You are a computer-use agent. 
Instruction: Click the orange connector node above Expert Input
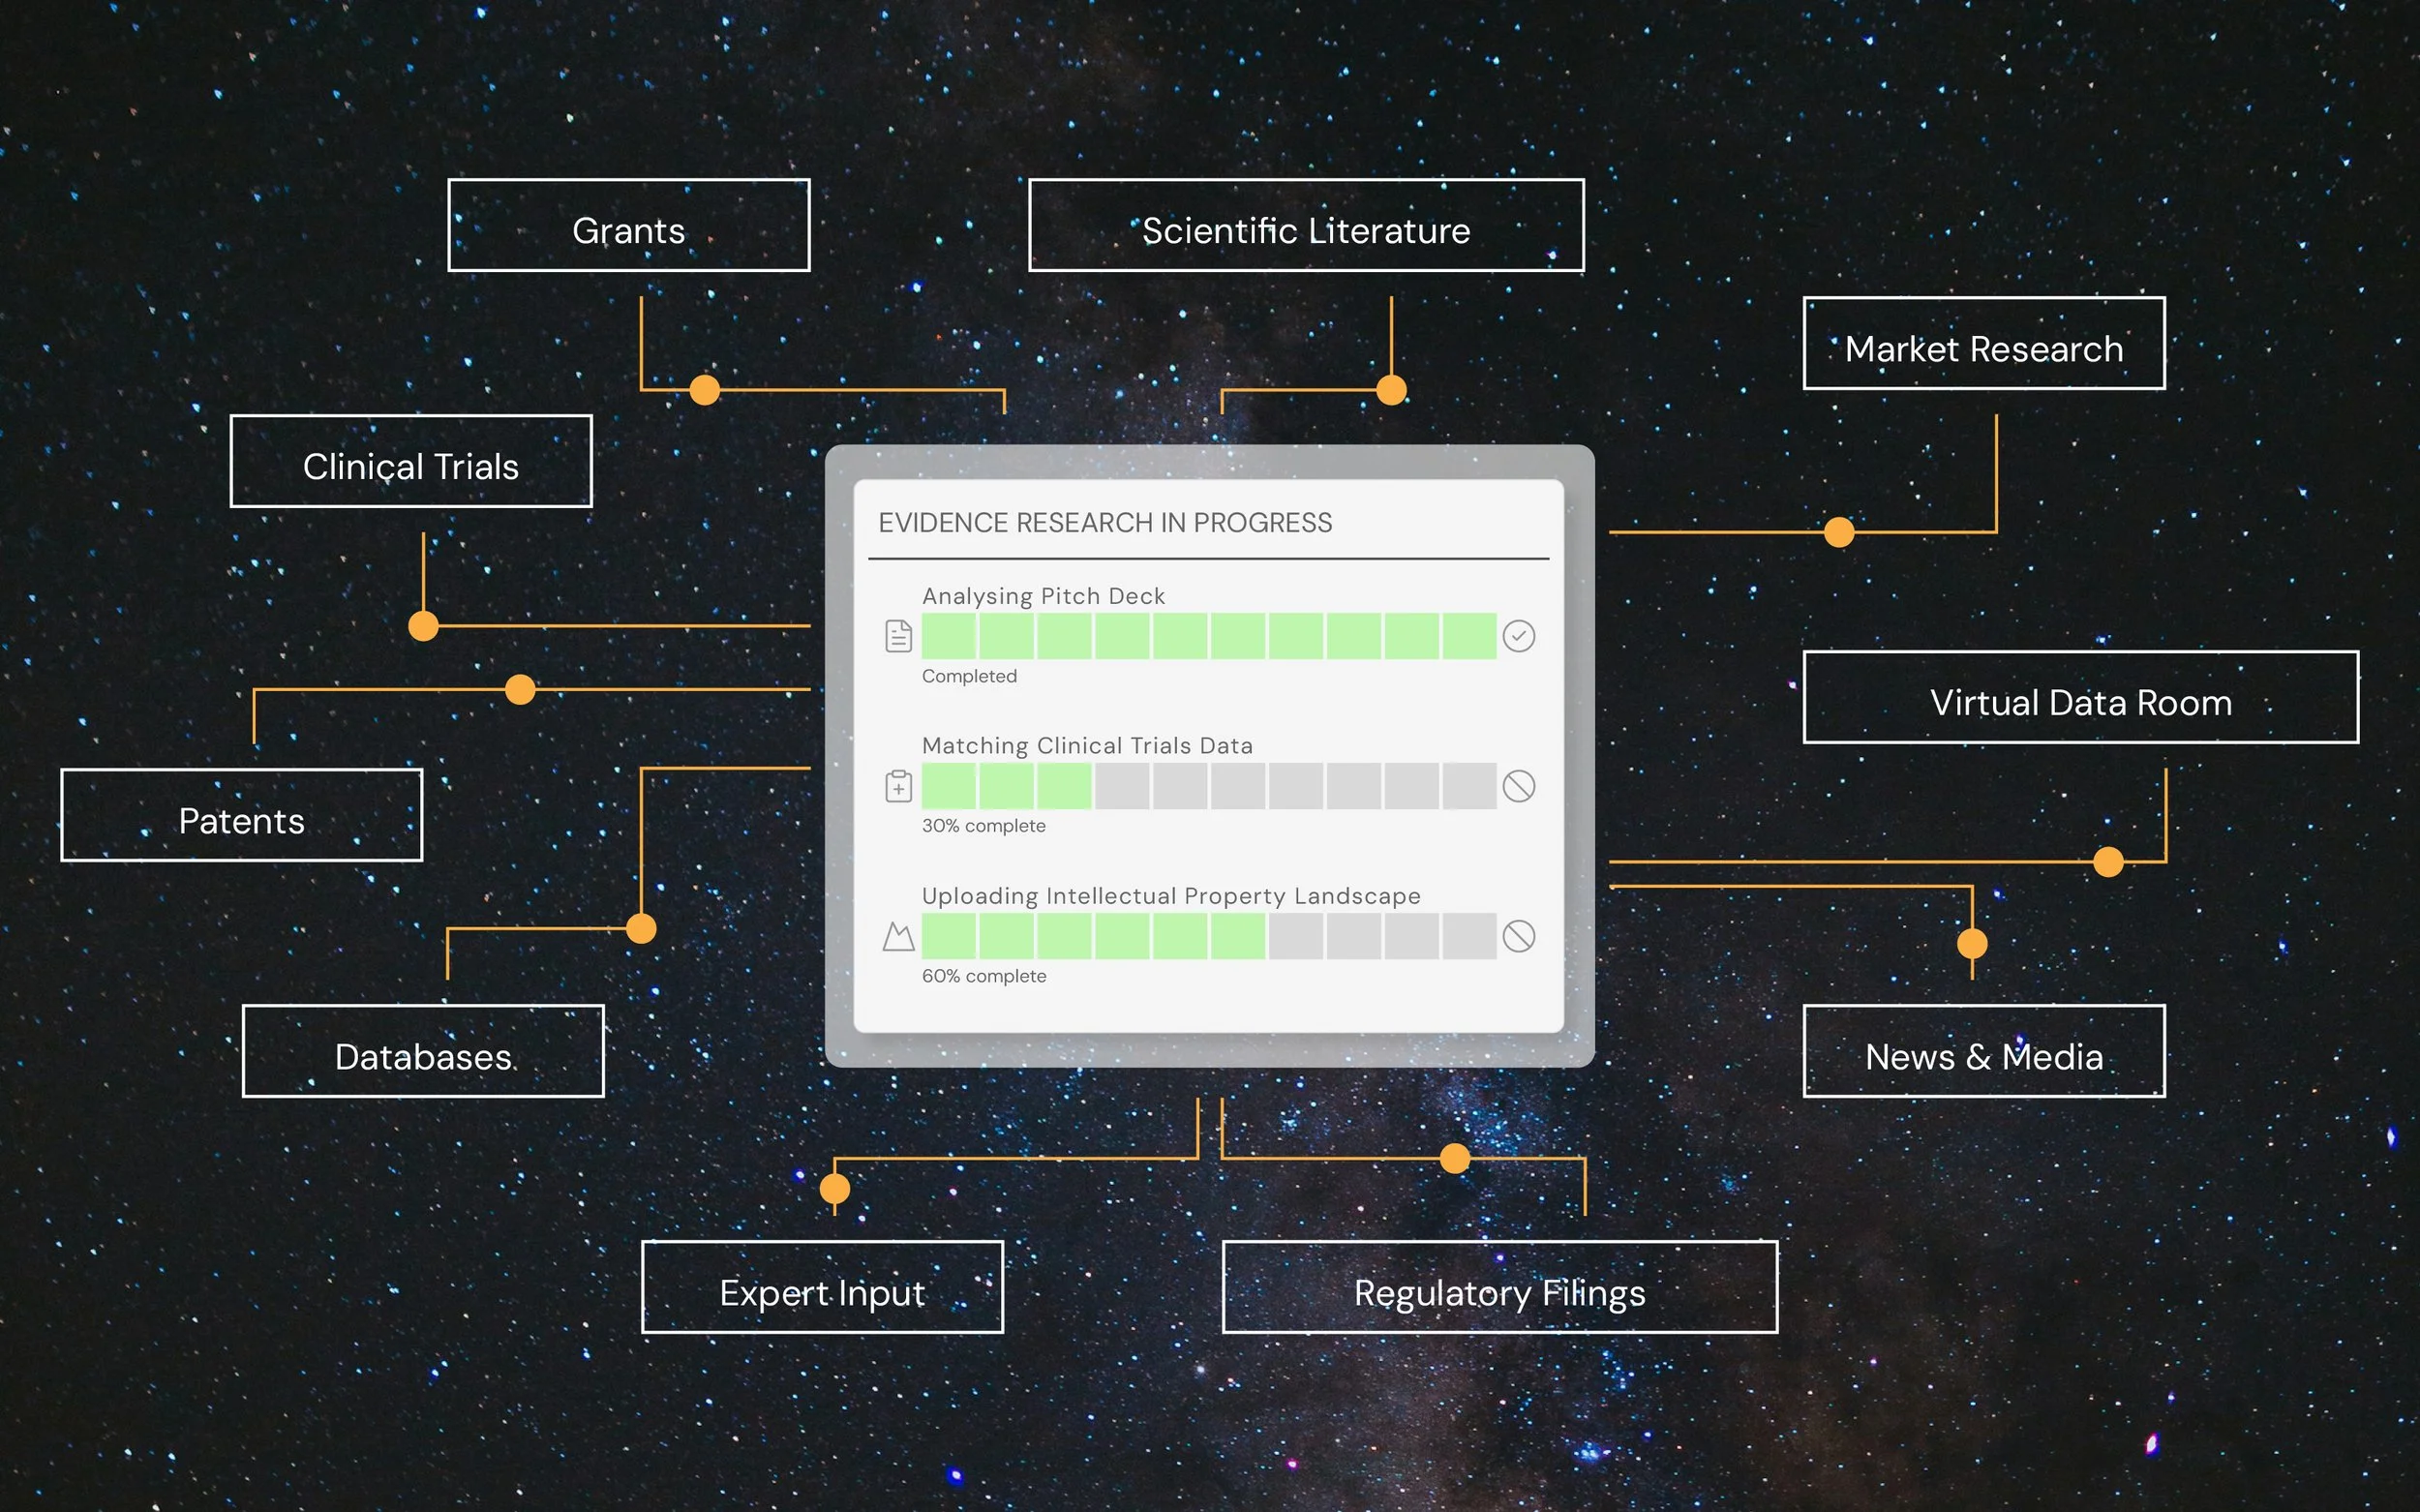(x=835, y=1189)
